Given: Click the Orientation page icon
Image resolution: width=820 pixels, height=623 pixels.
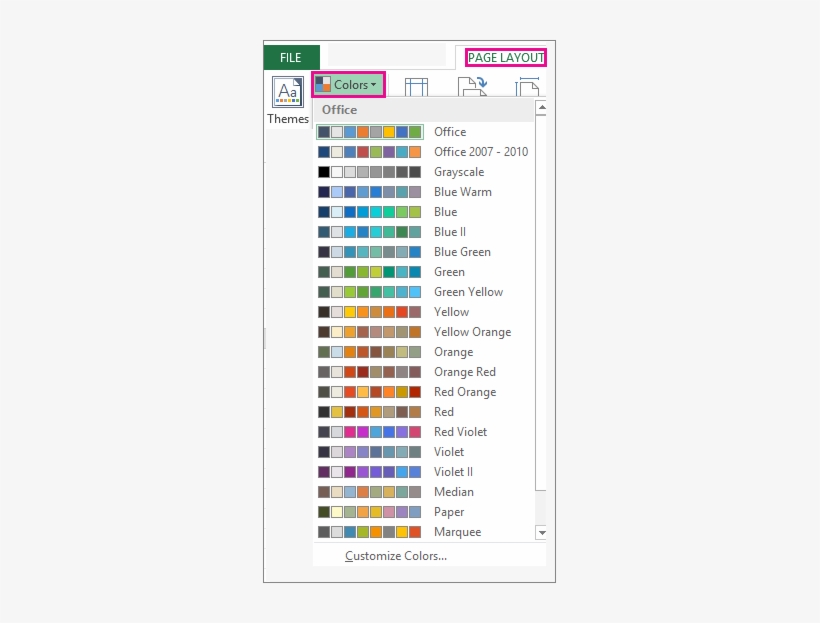Looking at the screenshot, I should tap(472, 86).
